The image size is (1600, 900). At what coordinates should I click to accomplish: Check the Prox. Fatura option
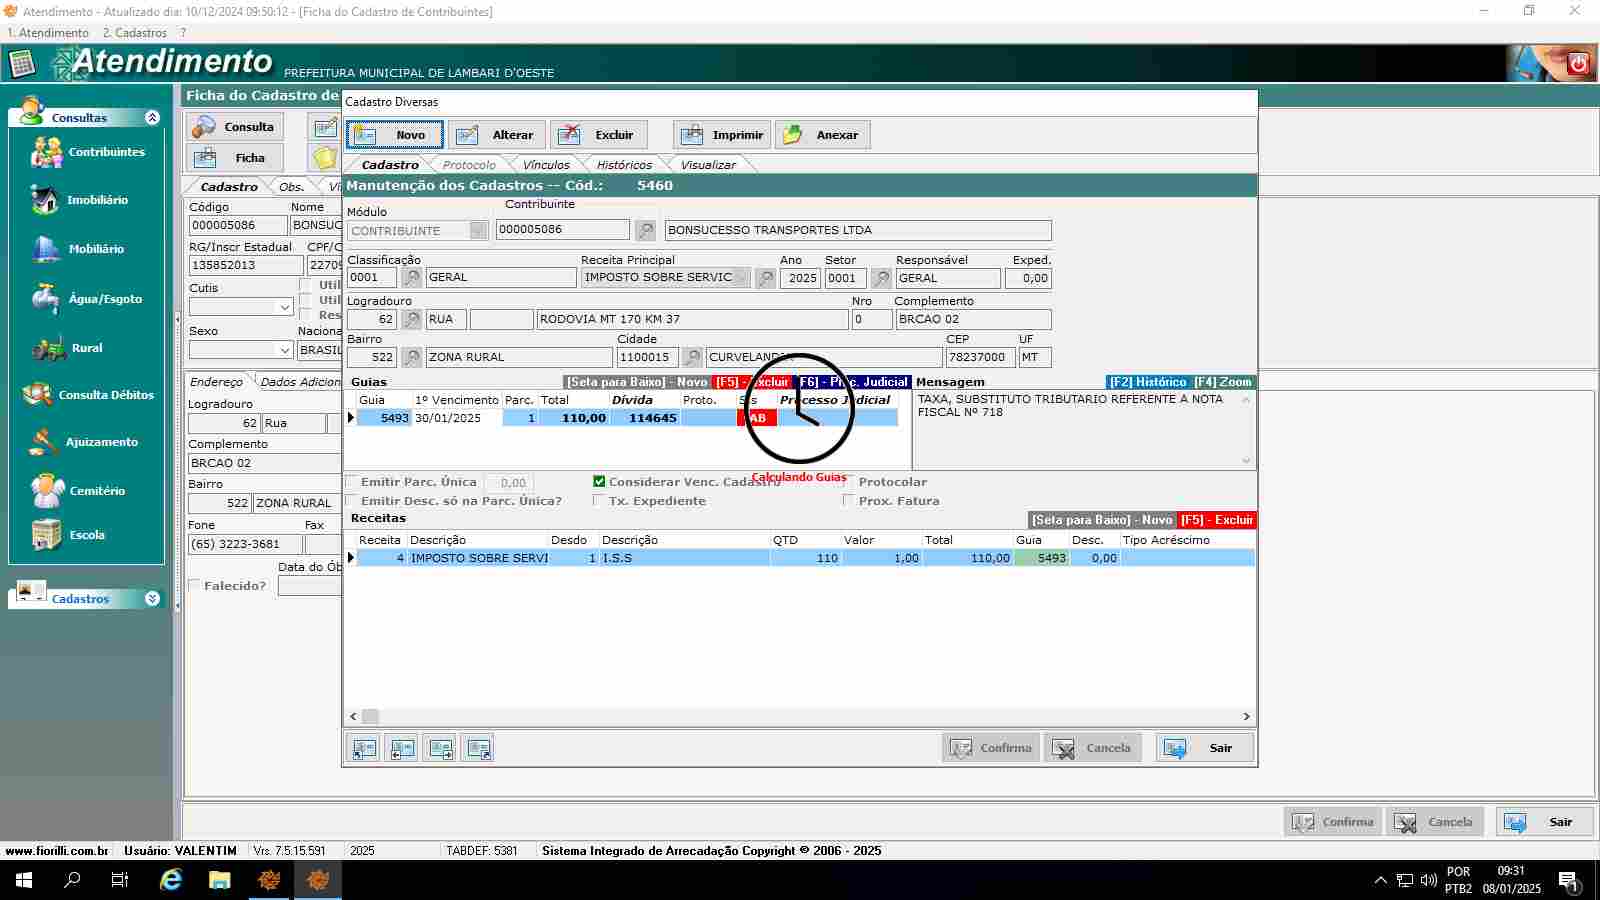coord(849,501)
